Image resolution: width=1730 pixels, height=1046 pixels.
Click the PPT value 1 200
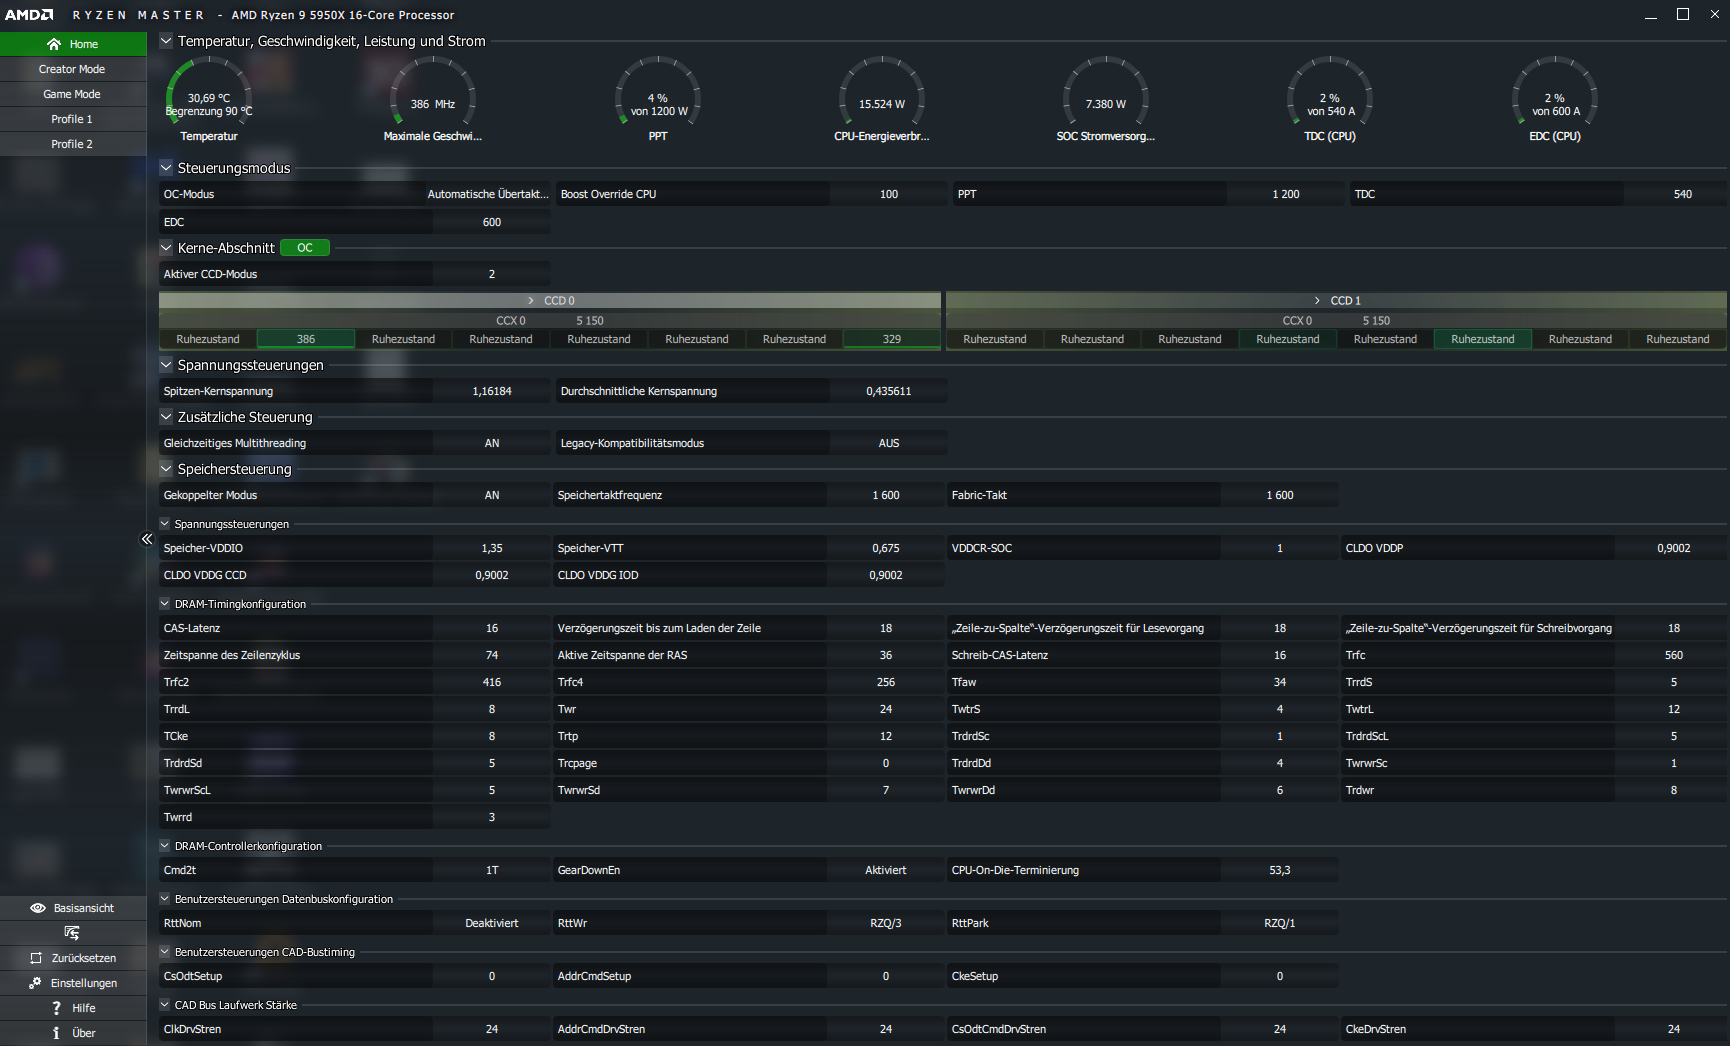tap(1286, 194)
